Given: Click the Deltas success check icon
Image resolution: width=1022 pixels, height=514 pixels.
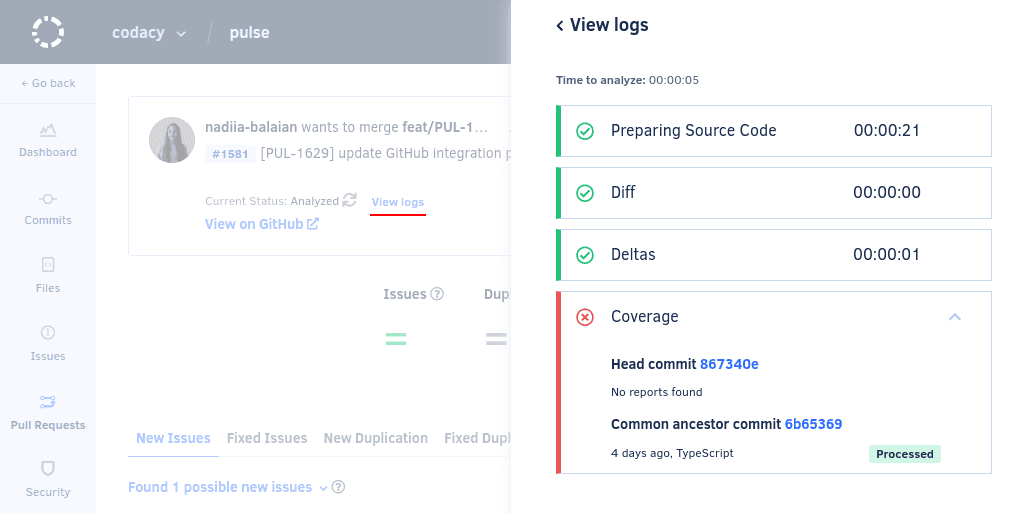Looking at the screenshot, I should 585,255.
